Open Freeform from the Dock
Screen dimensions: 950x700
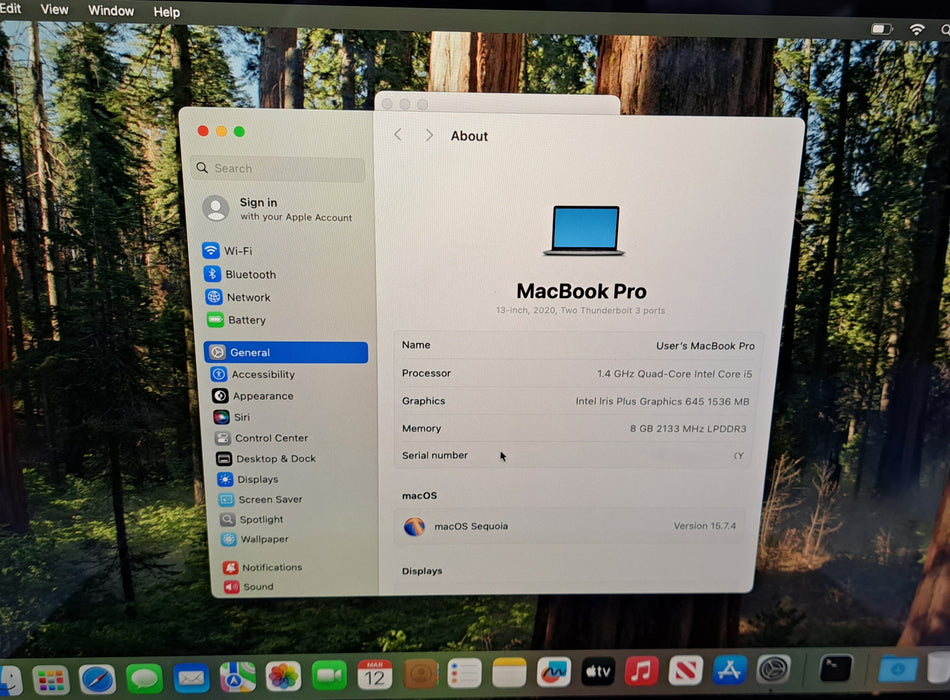(554, 672)
